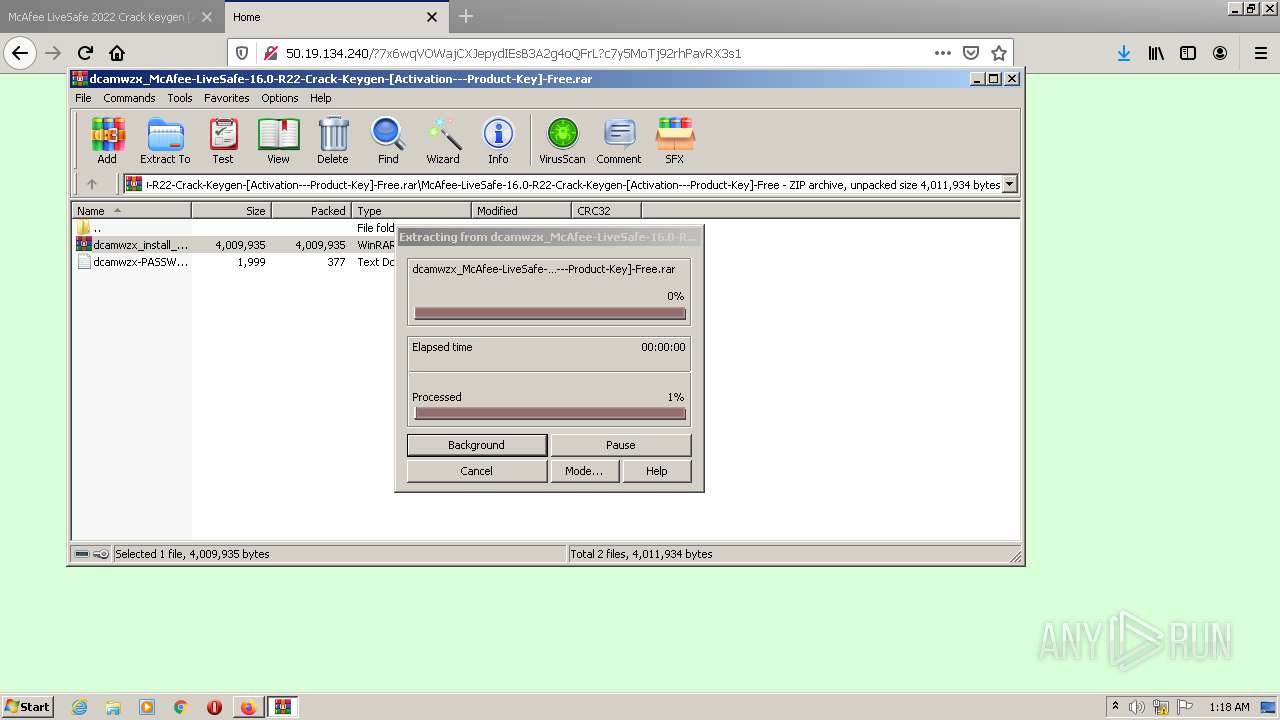The image size is (1280, 720).
Task: Sort by Packed column header
Action: [x=311, y=210]
